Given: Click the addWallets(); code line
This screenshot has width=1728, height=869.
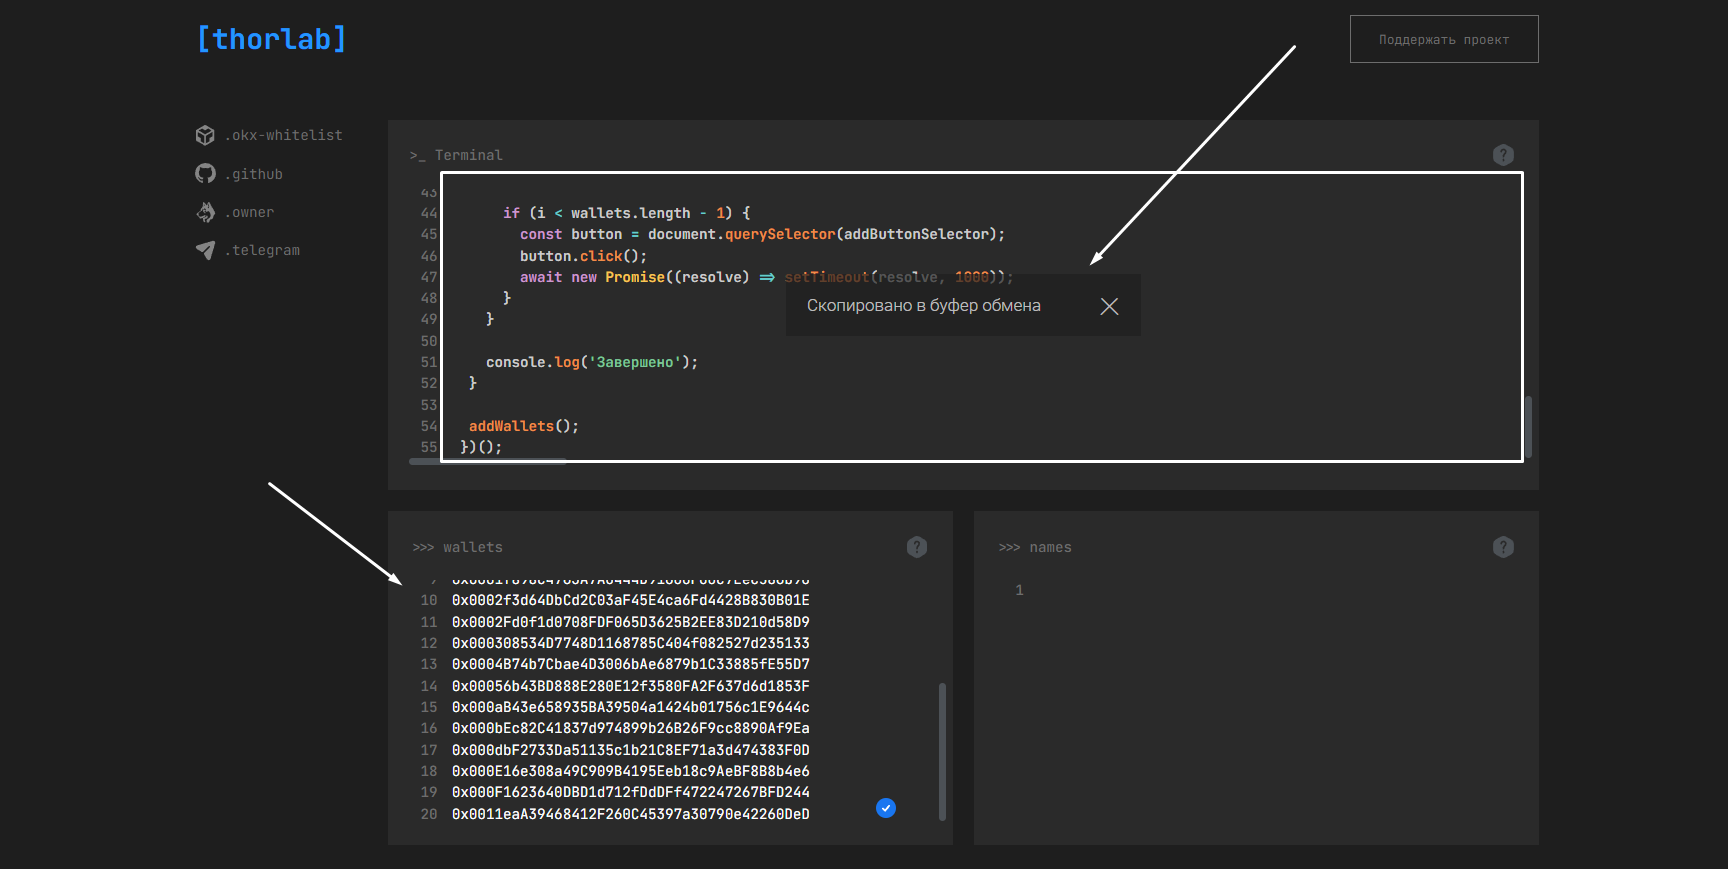Looking at the screenshot, I should pos(524,426).
